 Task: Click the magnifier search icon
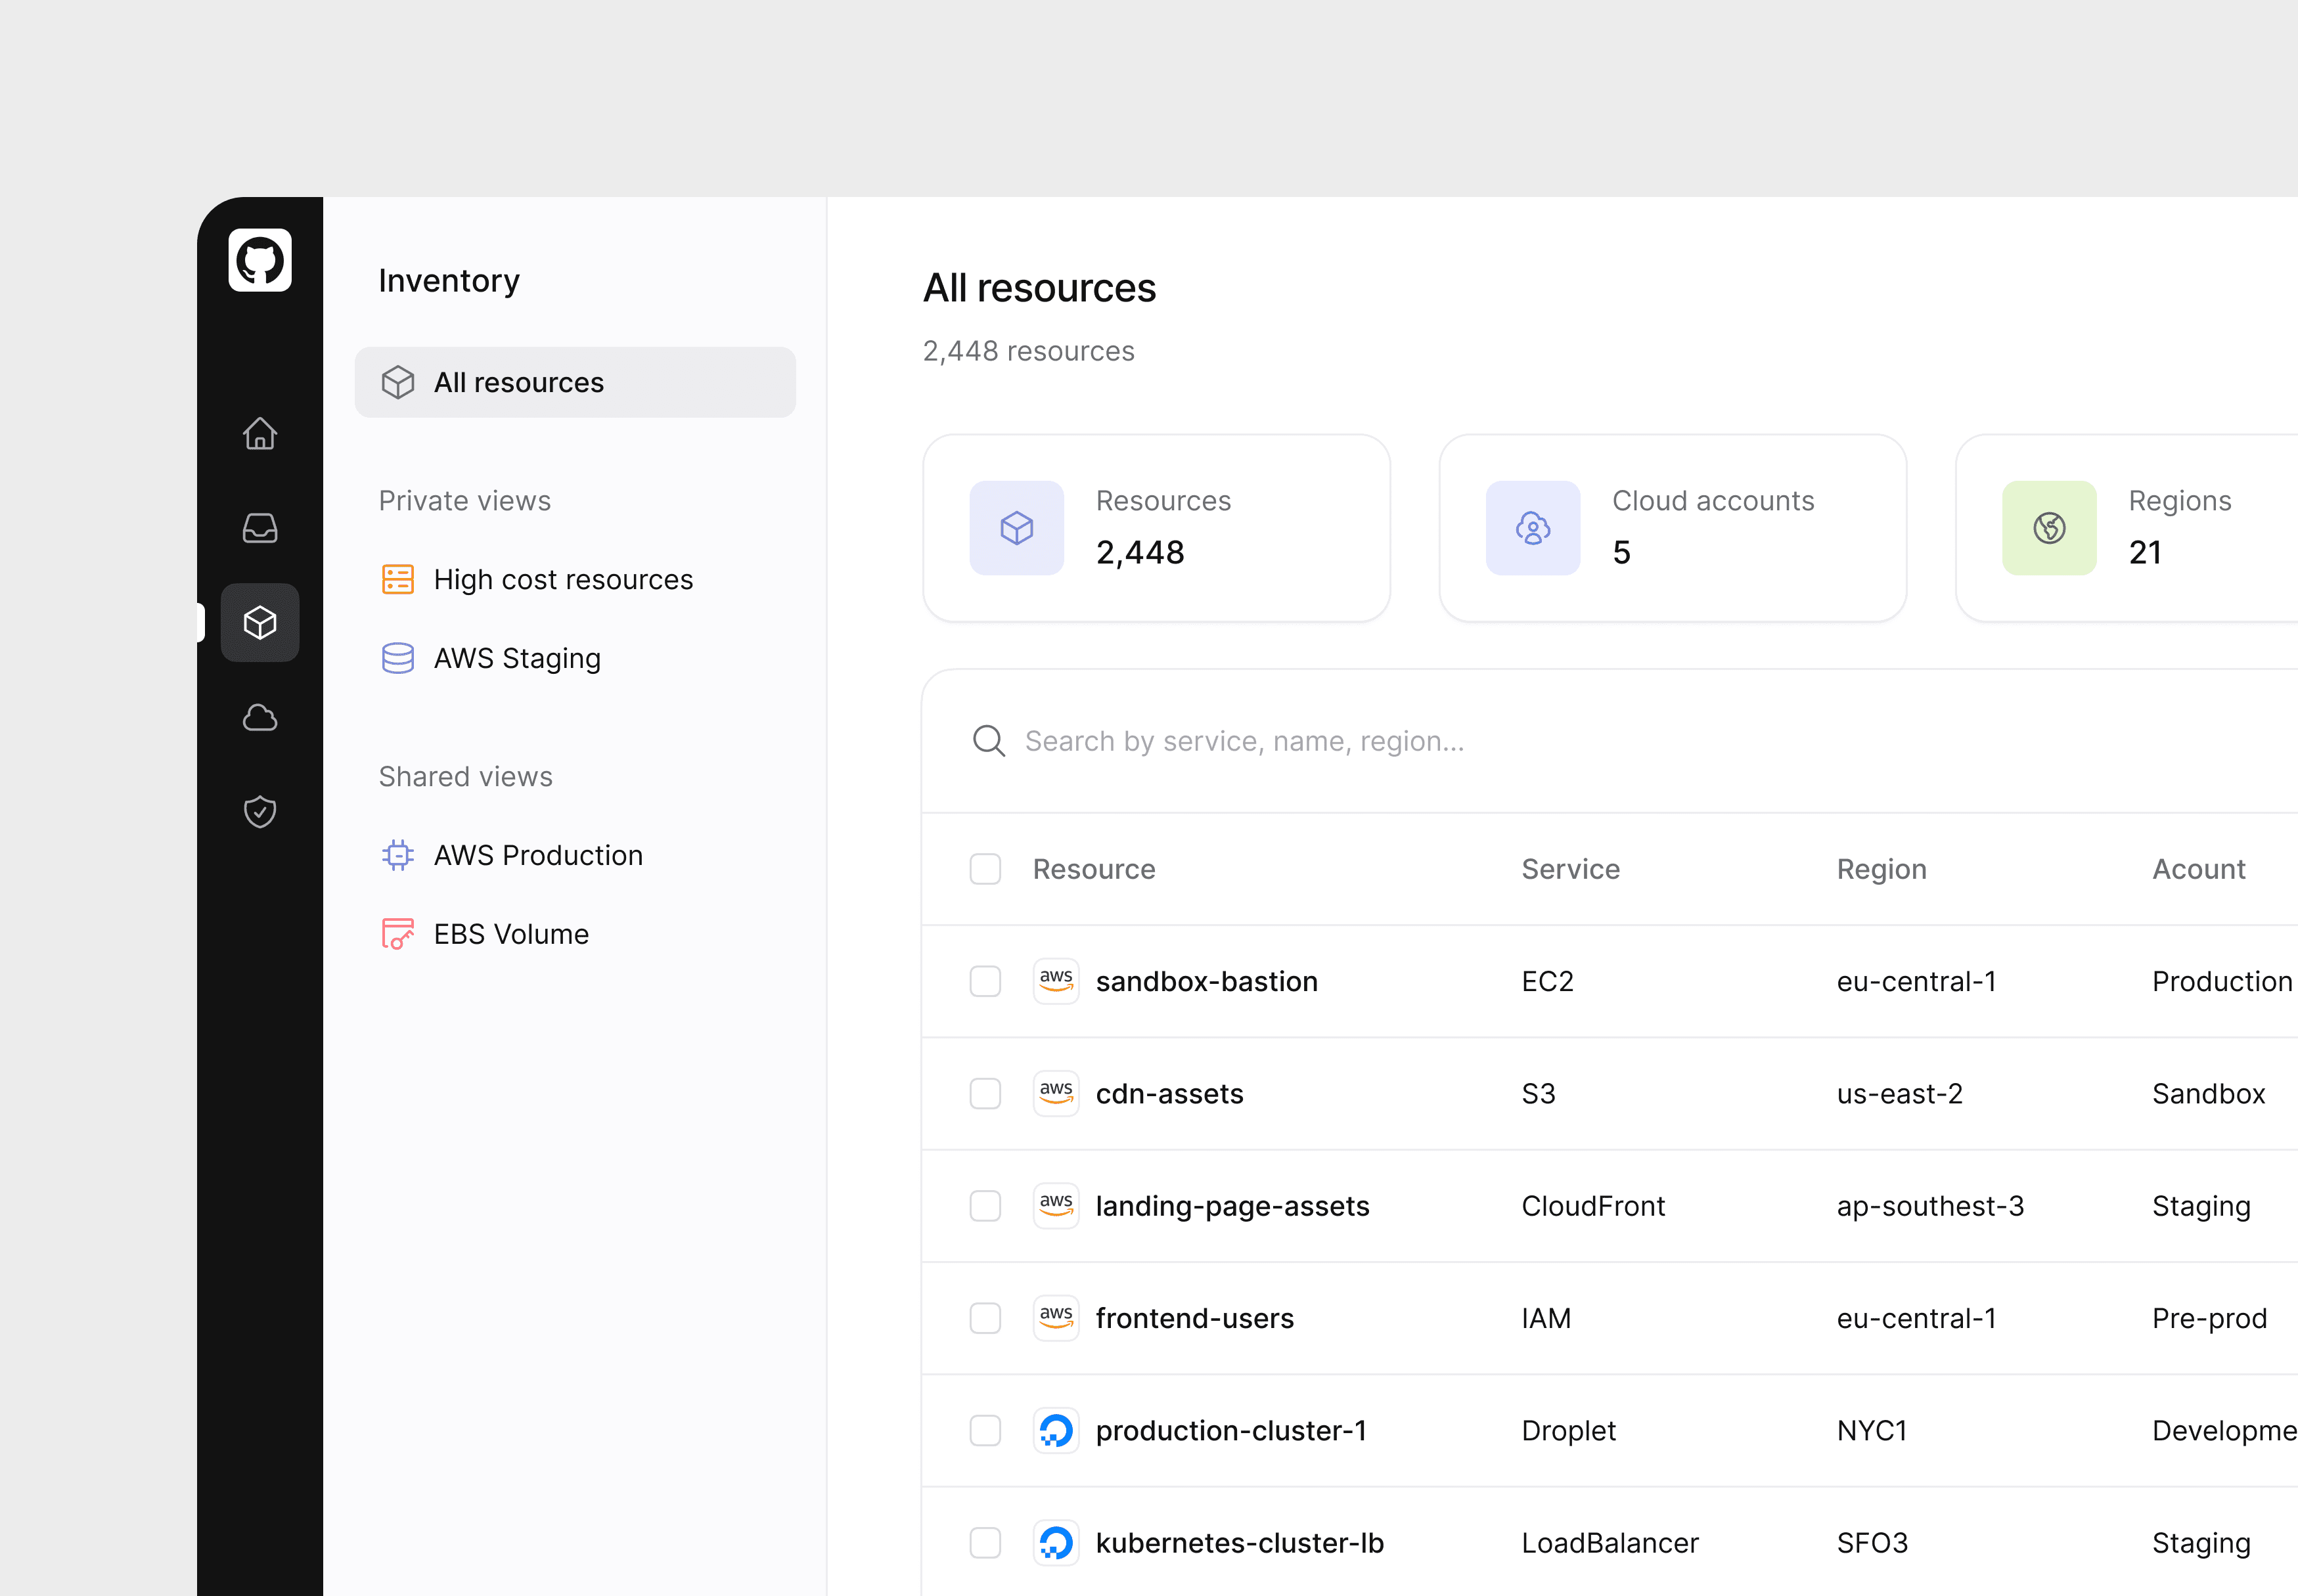pyautogui.click(x=988, y=741)
